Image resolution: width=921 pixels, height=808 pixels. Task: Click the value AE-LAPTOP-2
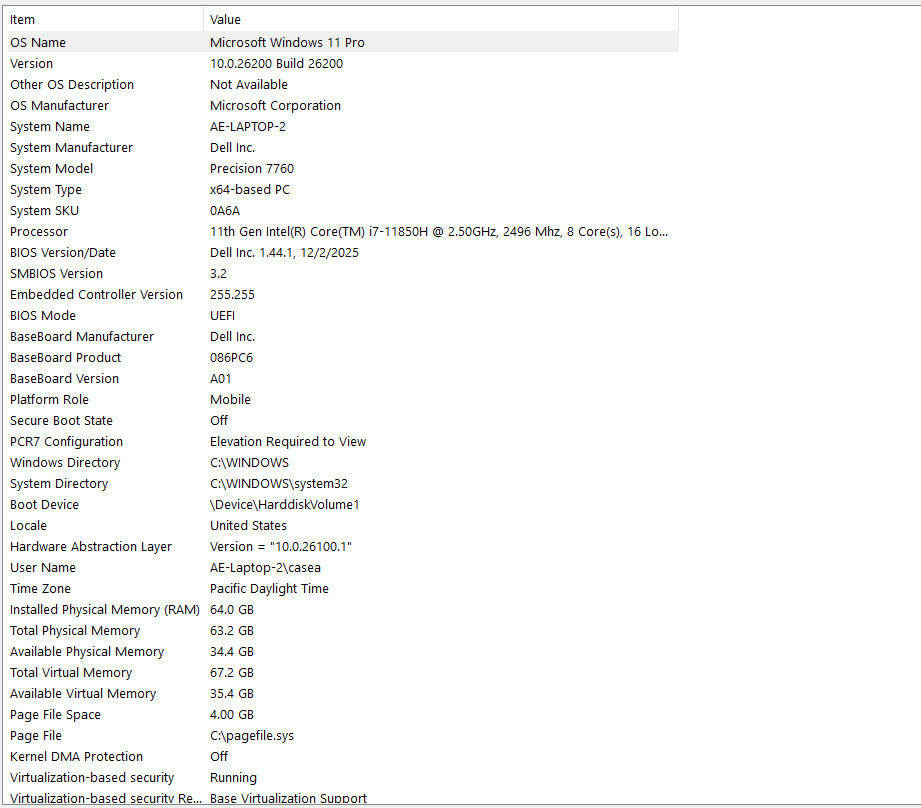(x=248, y=127)
